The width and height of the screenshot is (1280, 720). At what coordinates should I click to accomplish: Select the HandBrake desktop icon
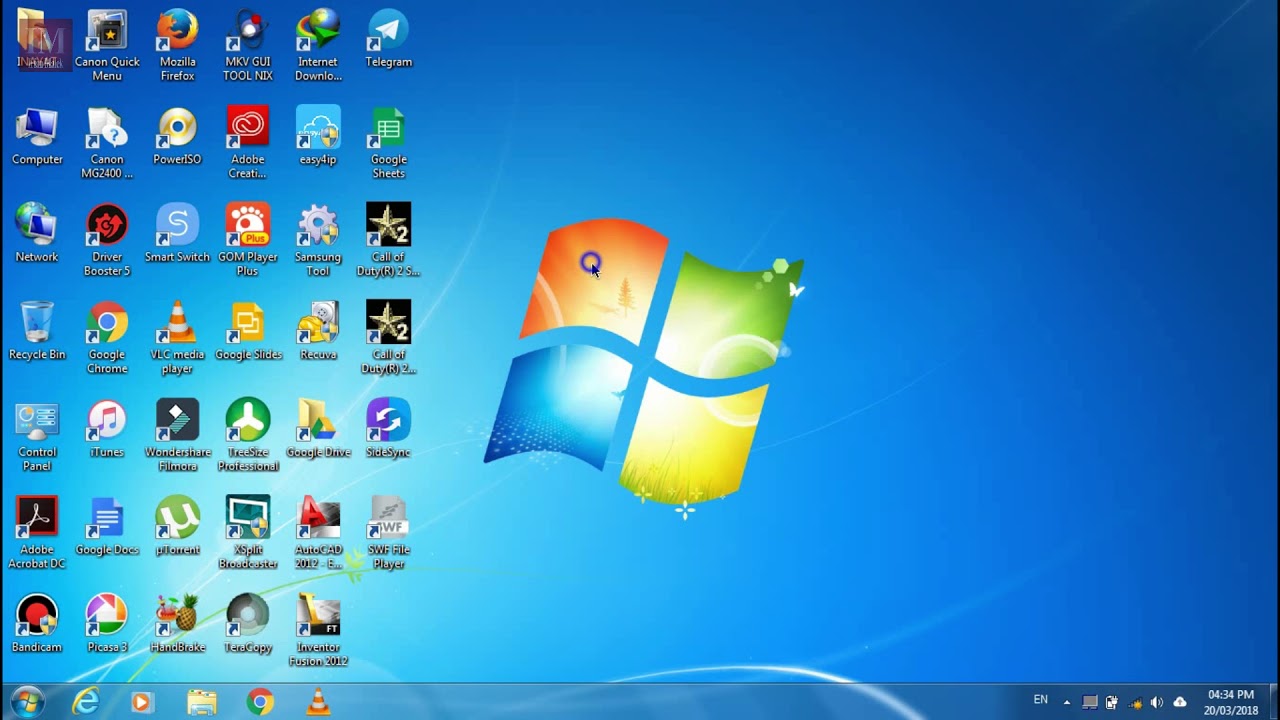(177, 625)
